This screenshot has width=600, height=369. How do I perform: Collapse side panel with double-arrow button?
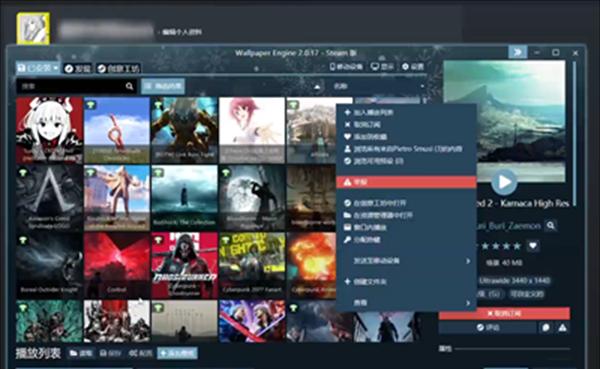point(517,52)
